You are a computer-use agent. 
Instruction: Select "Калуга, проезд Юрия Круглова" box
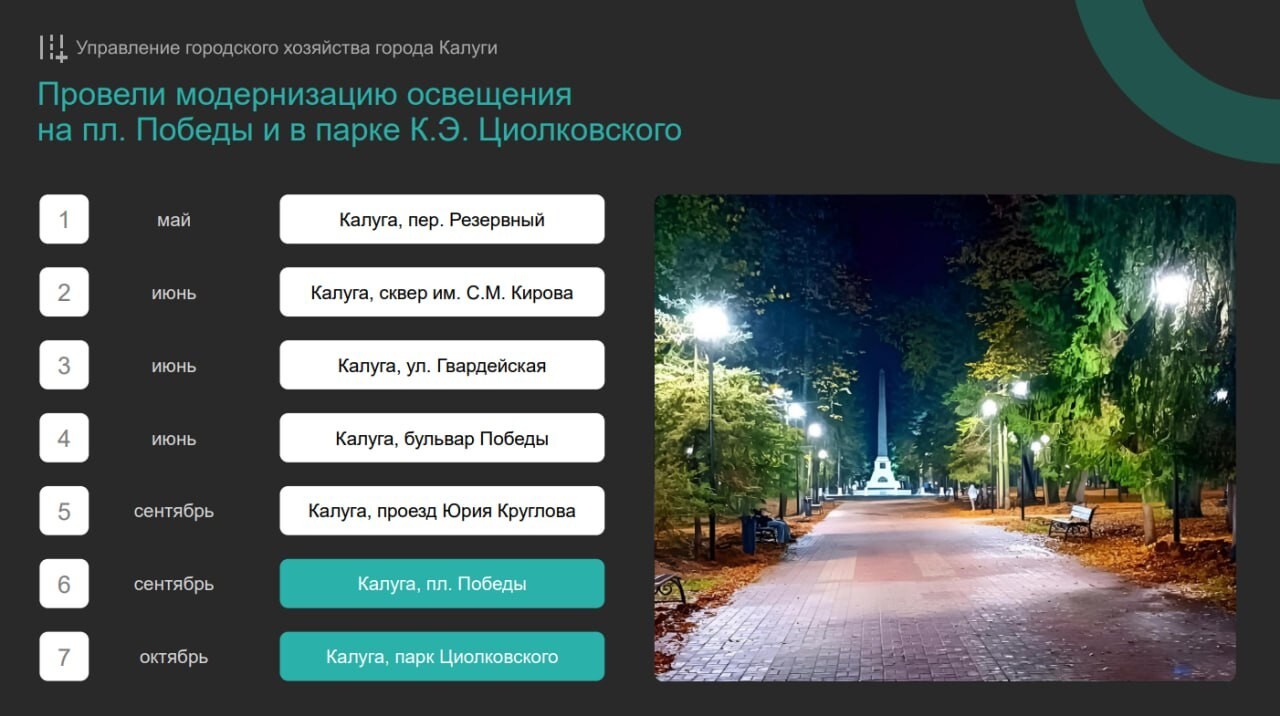442,511
